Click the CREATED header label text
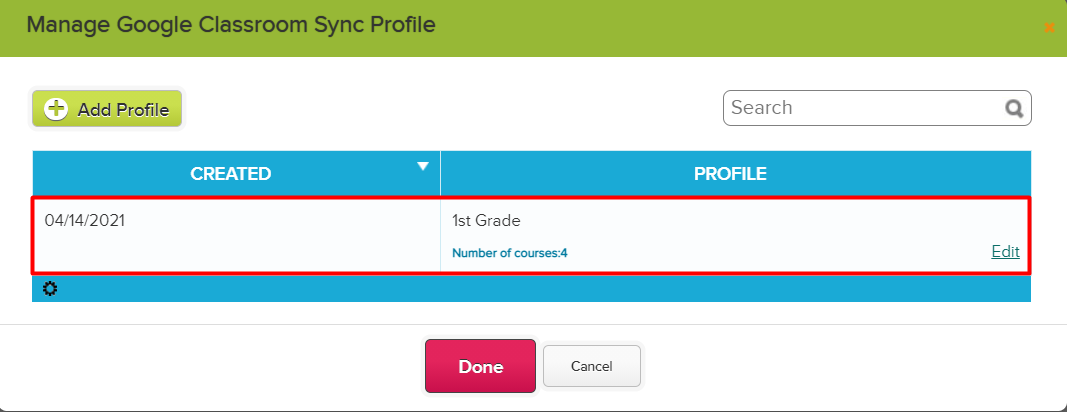Screen dimensions: 1067x412 [231, 174]
